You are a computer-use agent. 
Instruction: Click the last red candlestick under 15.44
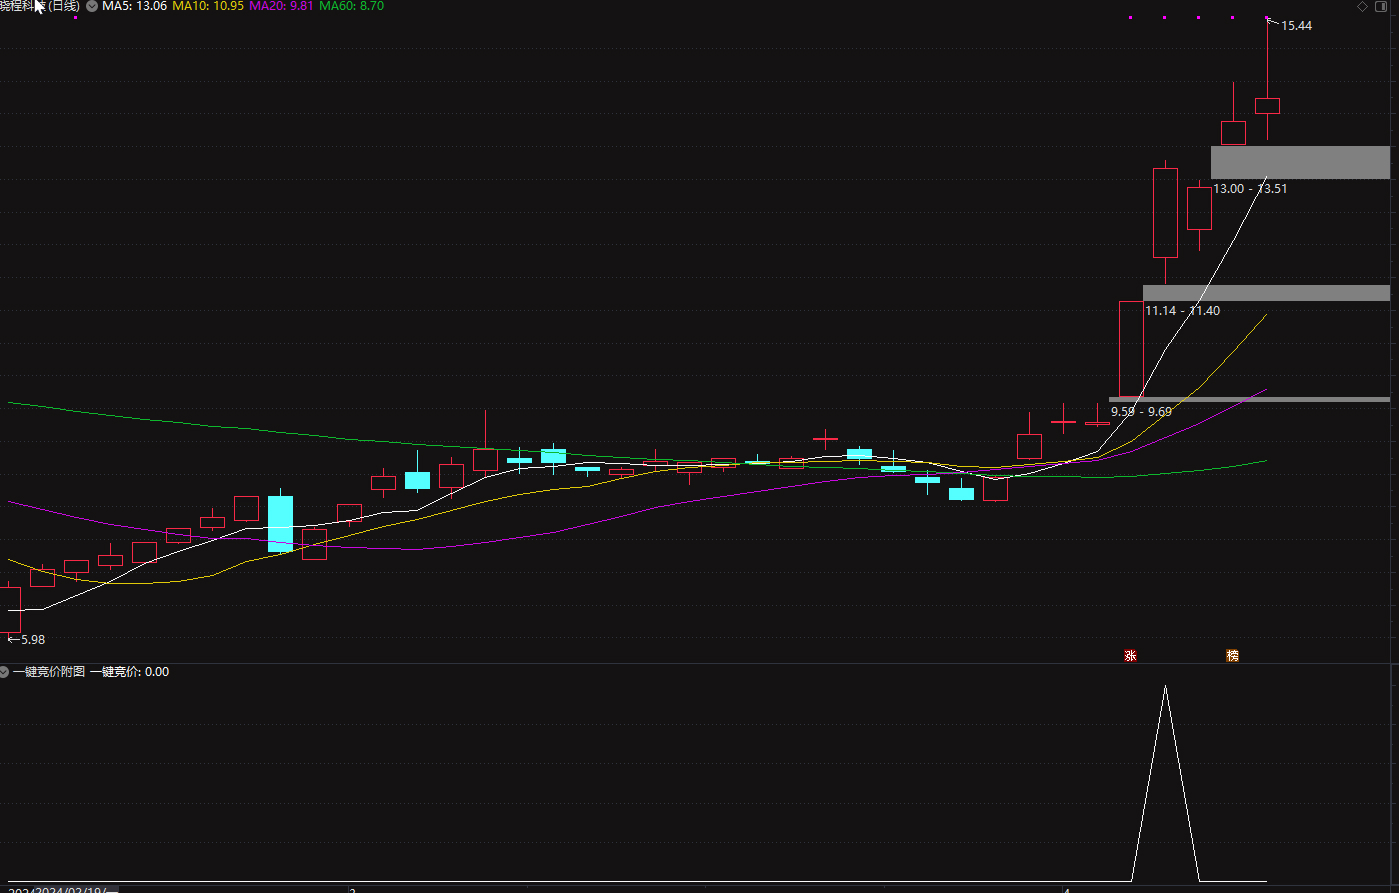click(x=1267, y=106)
